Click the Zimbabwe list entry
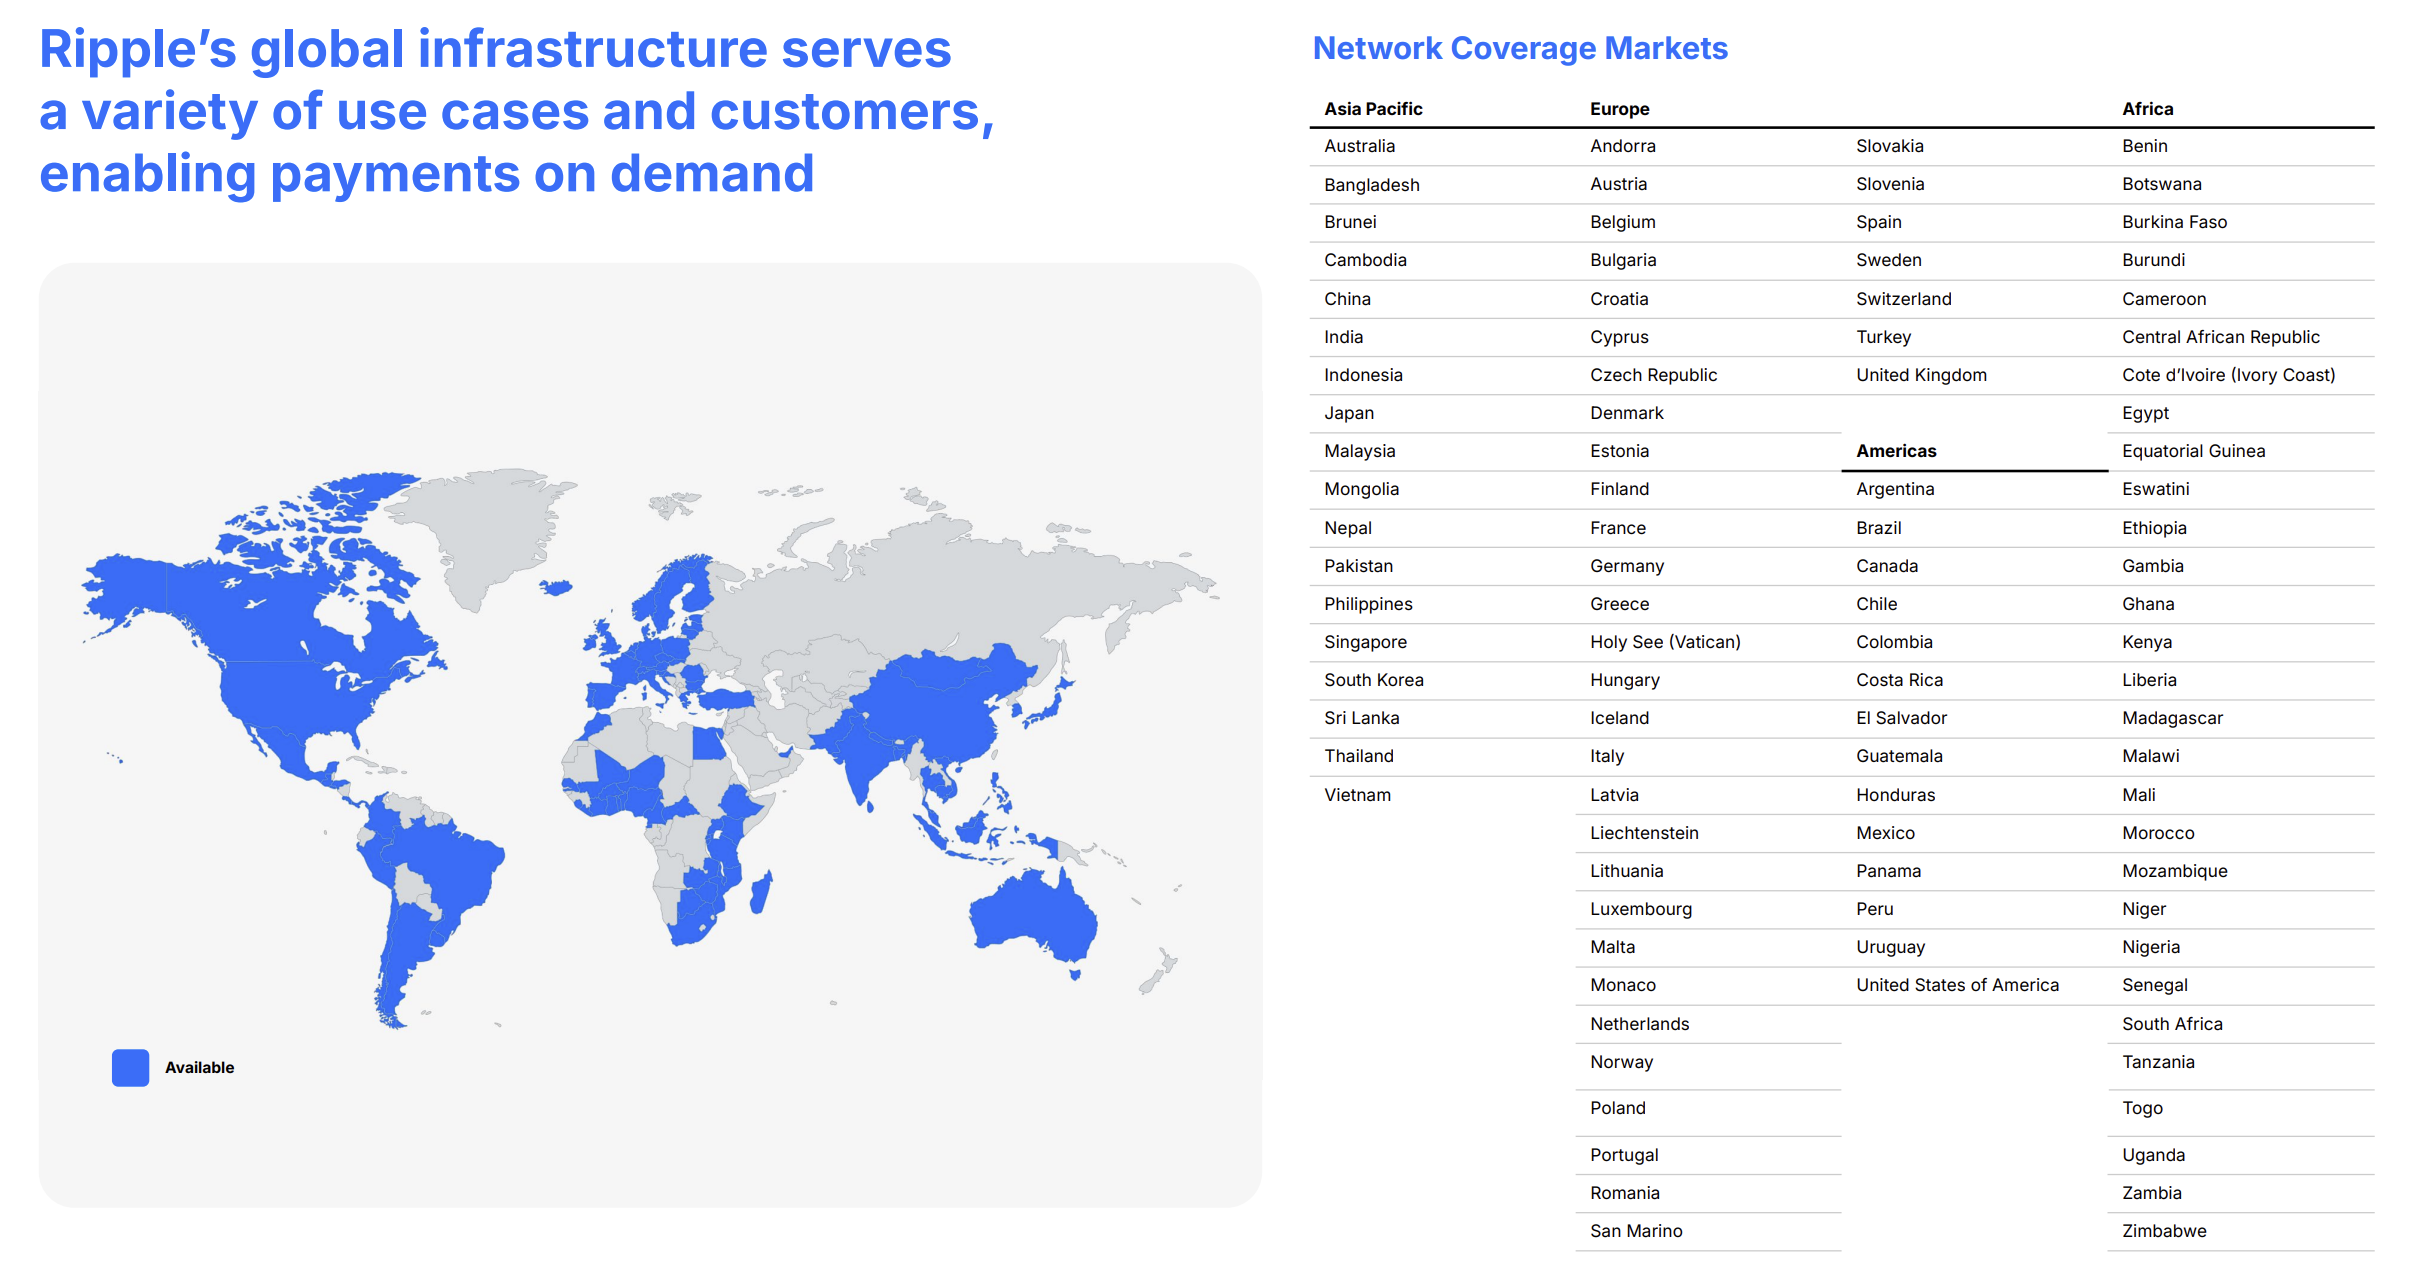 pos(2164,1231)
